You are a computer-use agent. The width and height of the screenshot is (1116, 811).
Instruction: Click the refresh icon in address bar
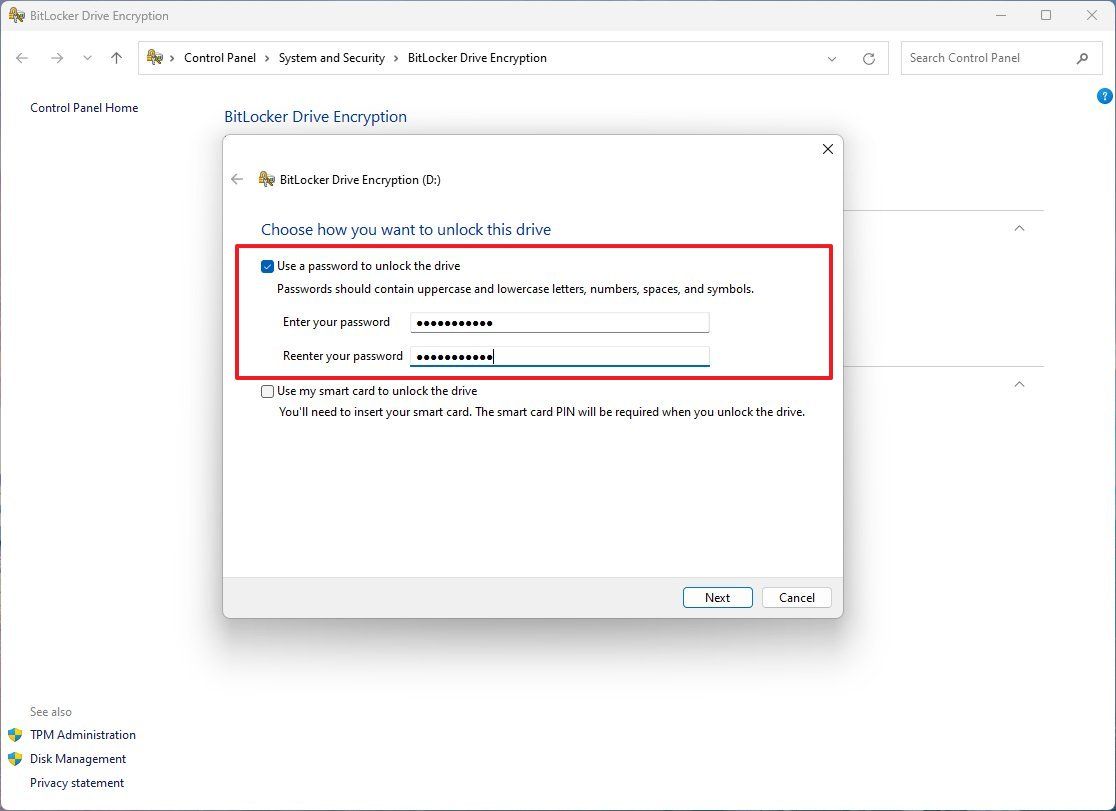868,58
